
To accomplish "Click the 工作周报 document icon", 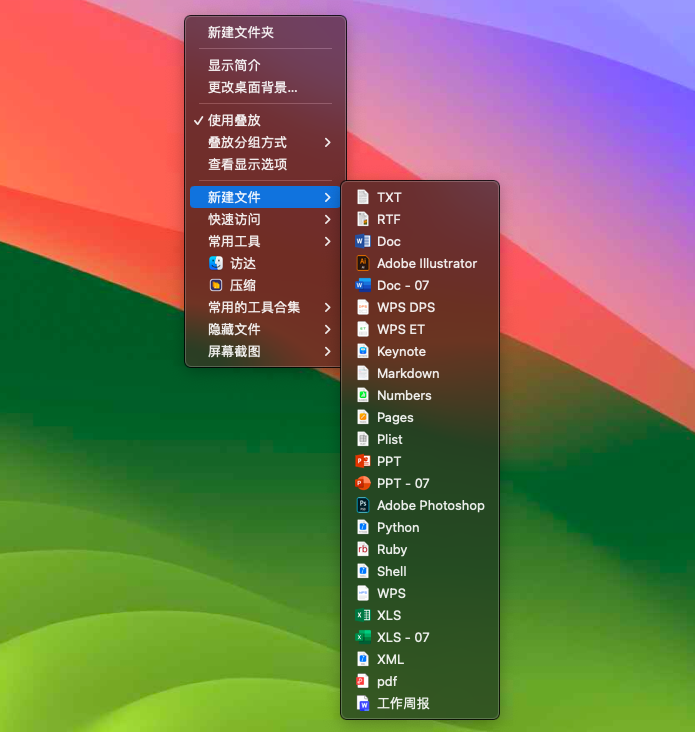I will click(363, 703).
